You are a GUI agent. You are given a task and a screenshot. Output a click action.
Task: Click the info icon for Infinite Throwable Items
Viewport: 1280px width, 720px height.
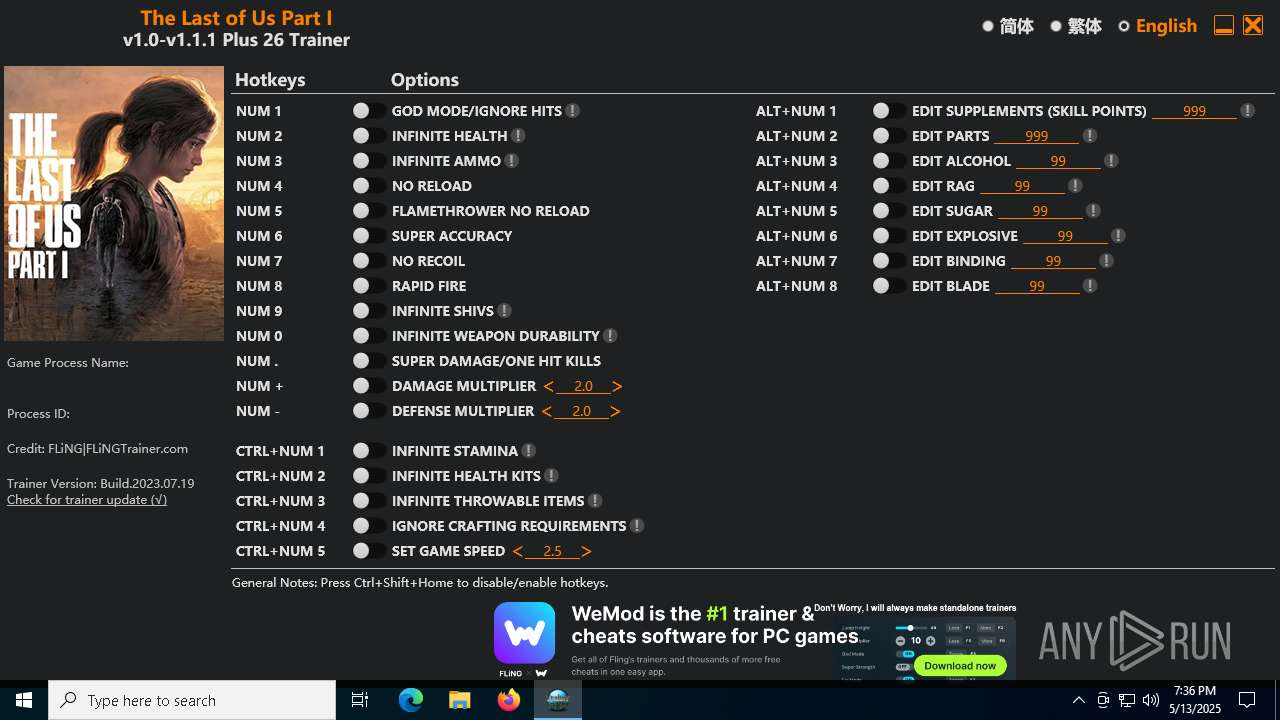point(594,501)
